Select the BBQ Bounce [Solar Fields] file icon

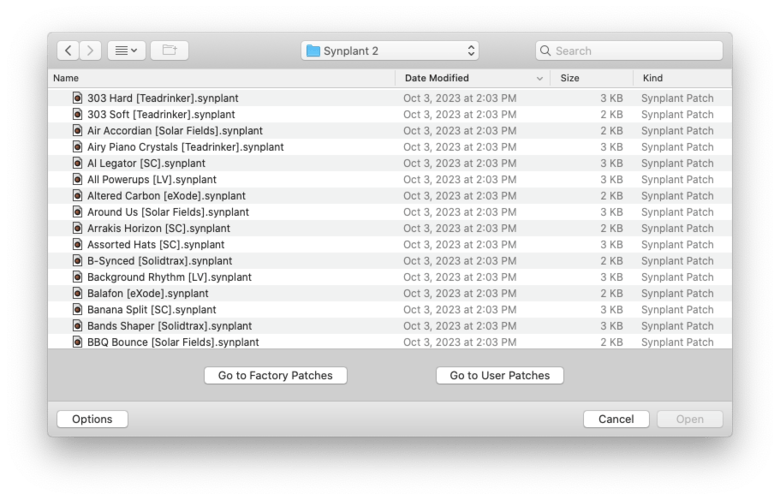(77, 342)
